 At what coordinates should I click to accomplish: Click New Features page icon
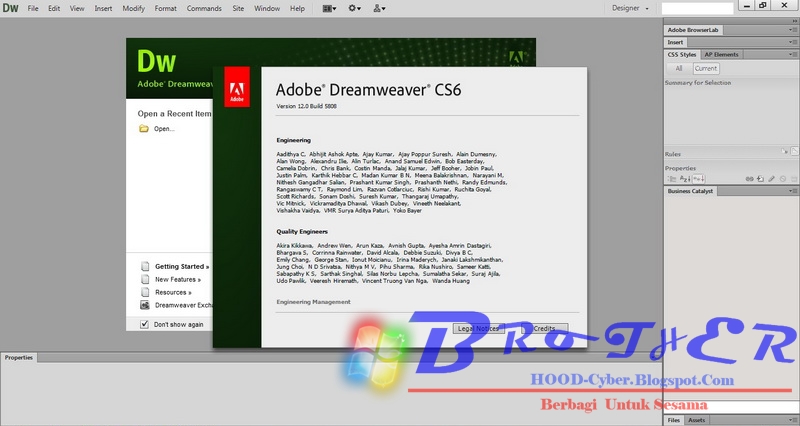tap(145, 279)
